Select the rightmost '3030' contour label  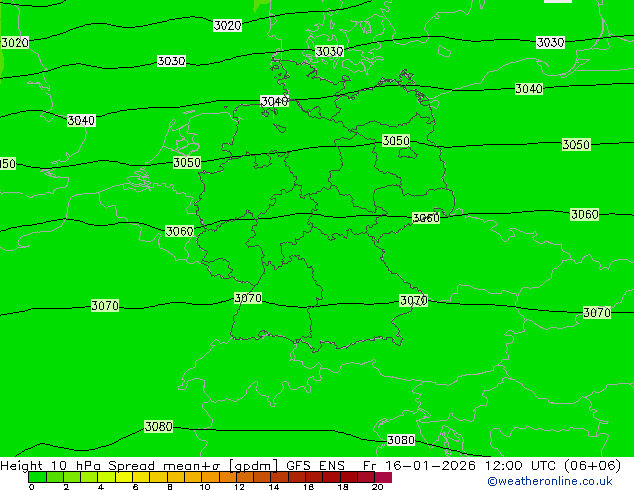pyautogui.click(x=550, y=42)
